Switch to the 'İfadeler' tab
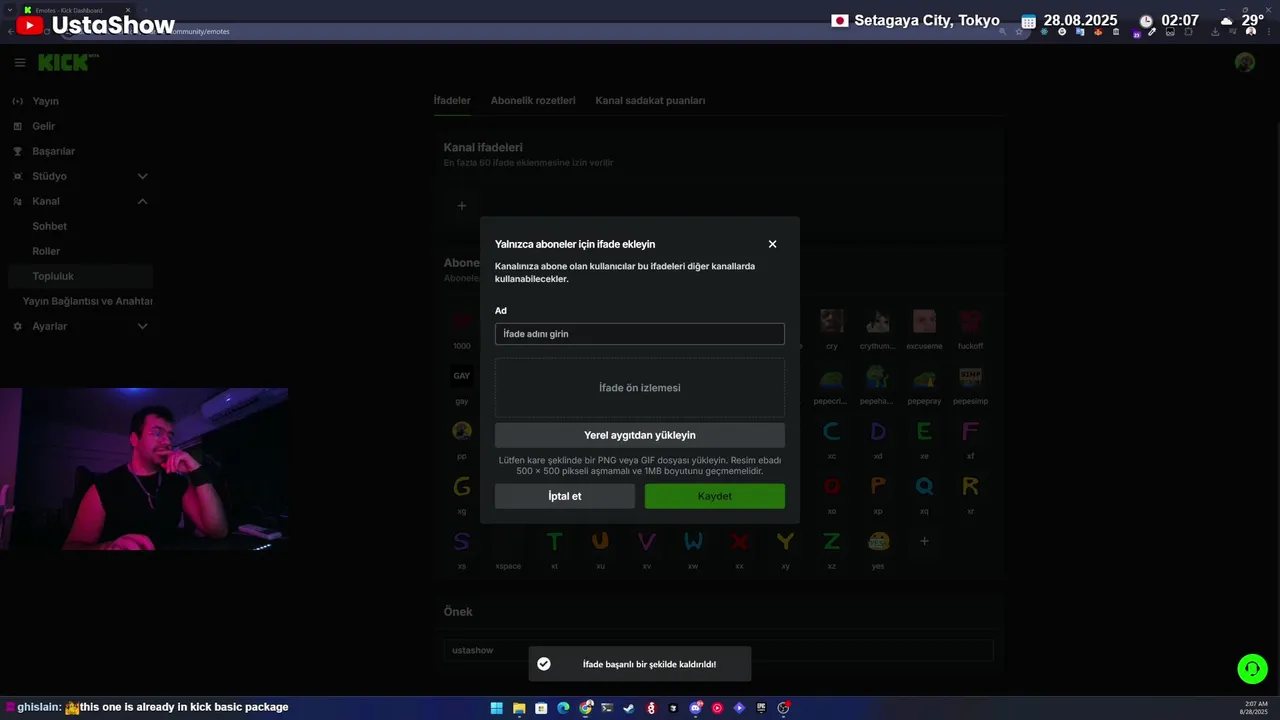 pyautogui.click(x=452, y=101)
